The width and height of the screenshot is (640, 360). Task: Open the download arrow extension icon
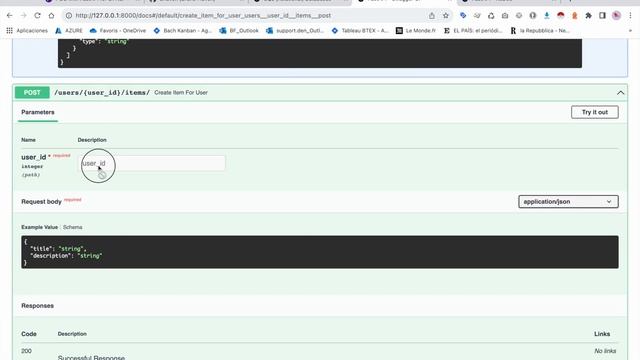(547, 16)
